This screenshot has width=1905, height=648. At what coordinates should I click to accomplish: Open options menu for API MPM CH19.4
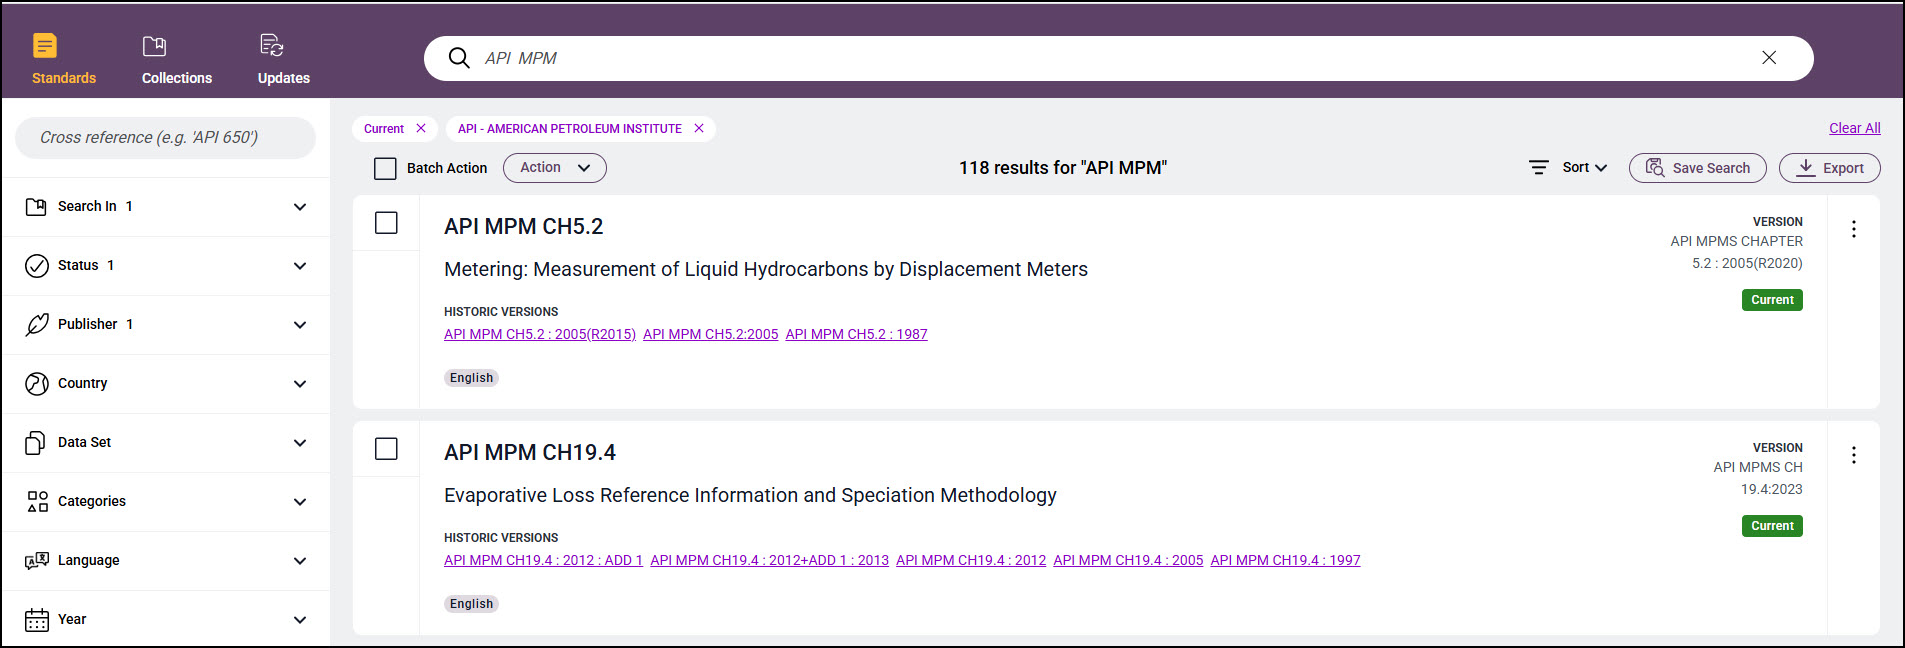1853,455
